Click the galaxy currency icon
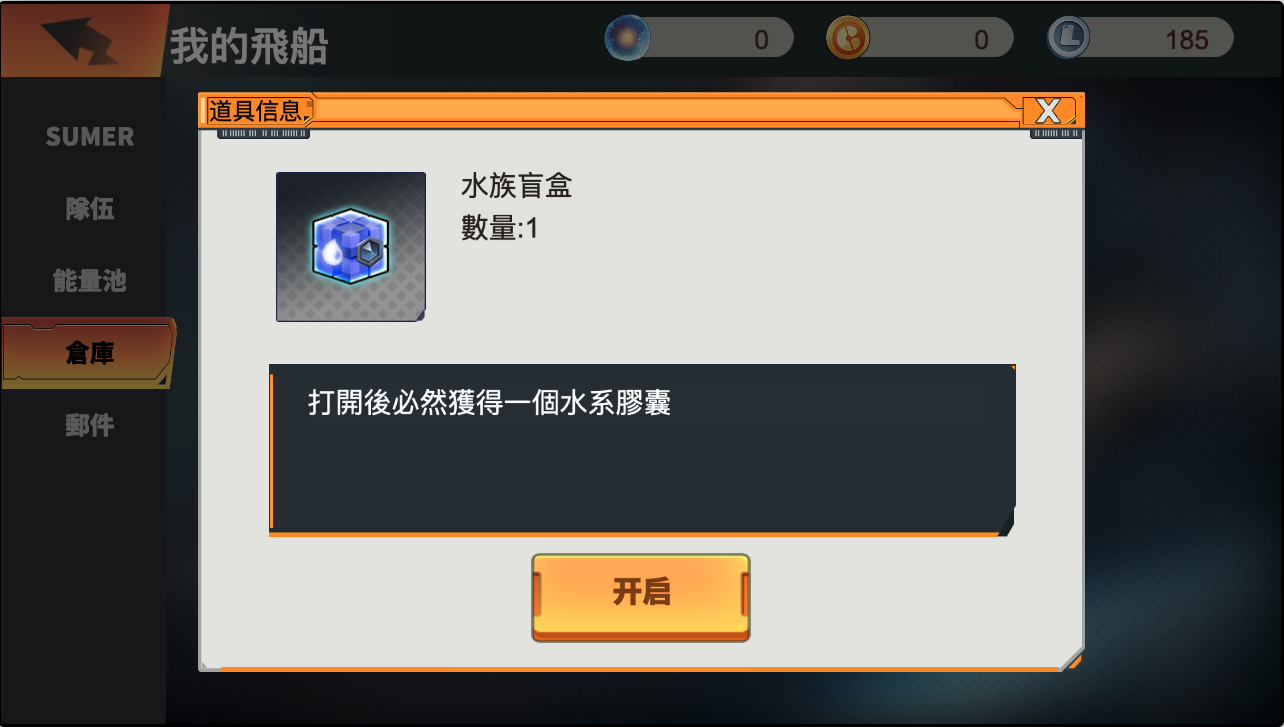1284x727 pixels. tap(628, 39)
